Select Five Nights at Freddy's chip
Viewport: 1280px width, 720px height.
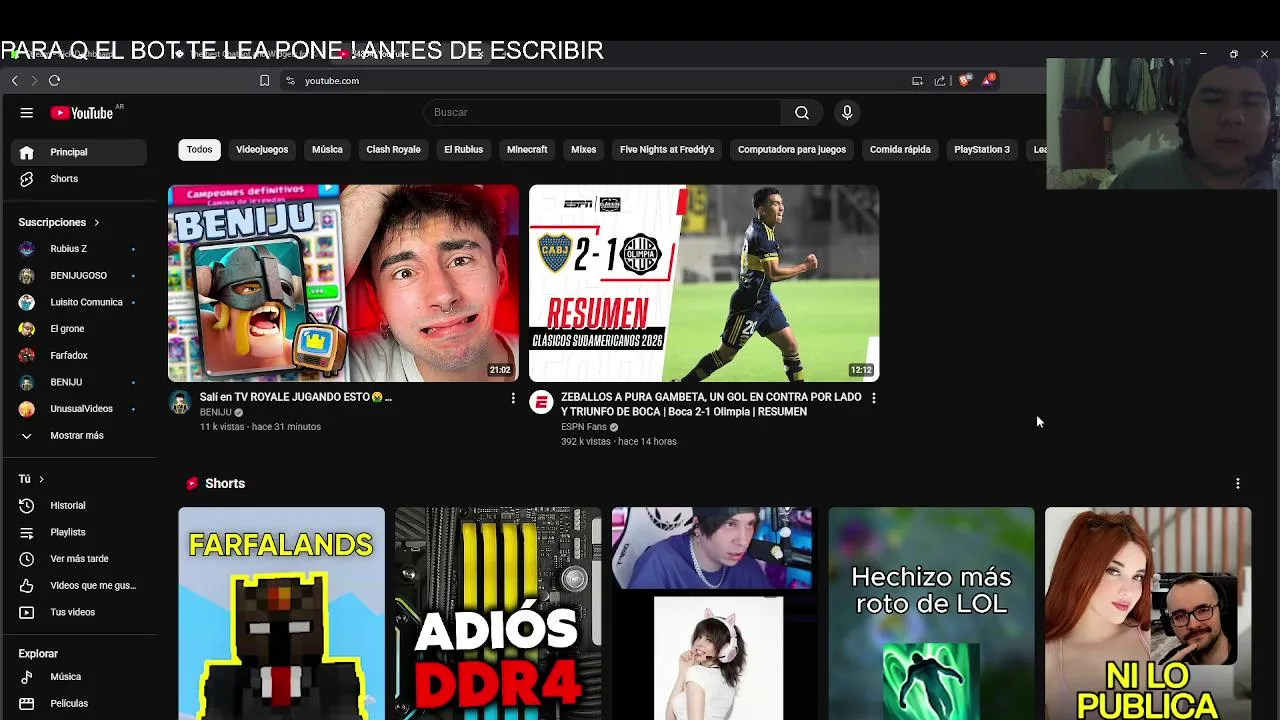click(x=667, y=150)
